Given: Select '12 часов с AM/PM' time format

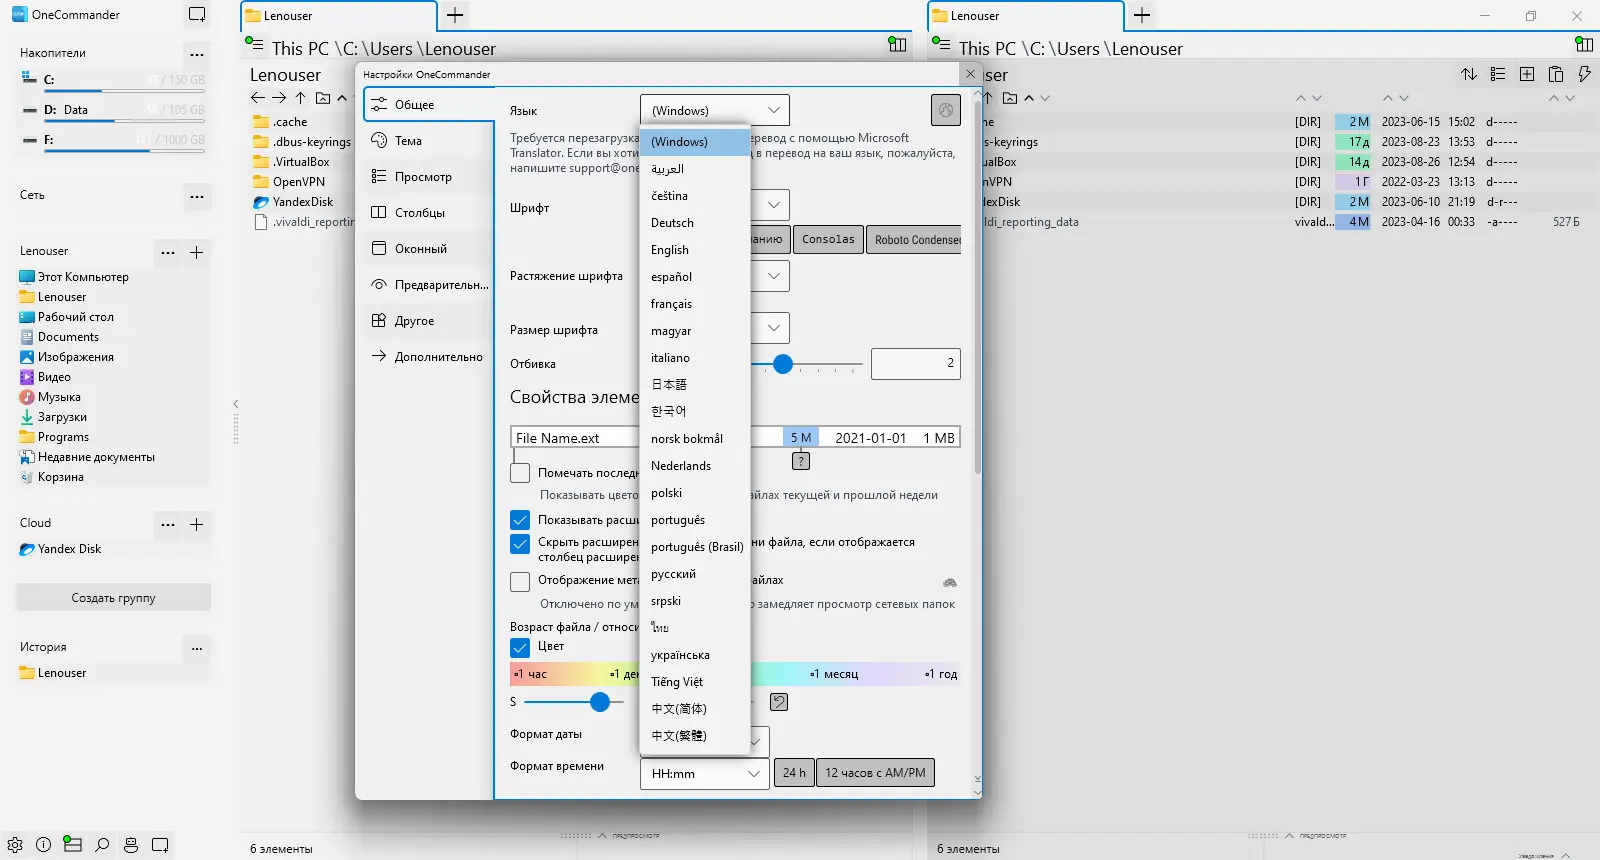Looking at the screenshot, I should point(875,773).
